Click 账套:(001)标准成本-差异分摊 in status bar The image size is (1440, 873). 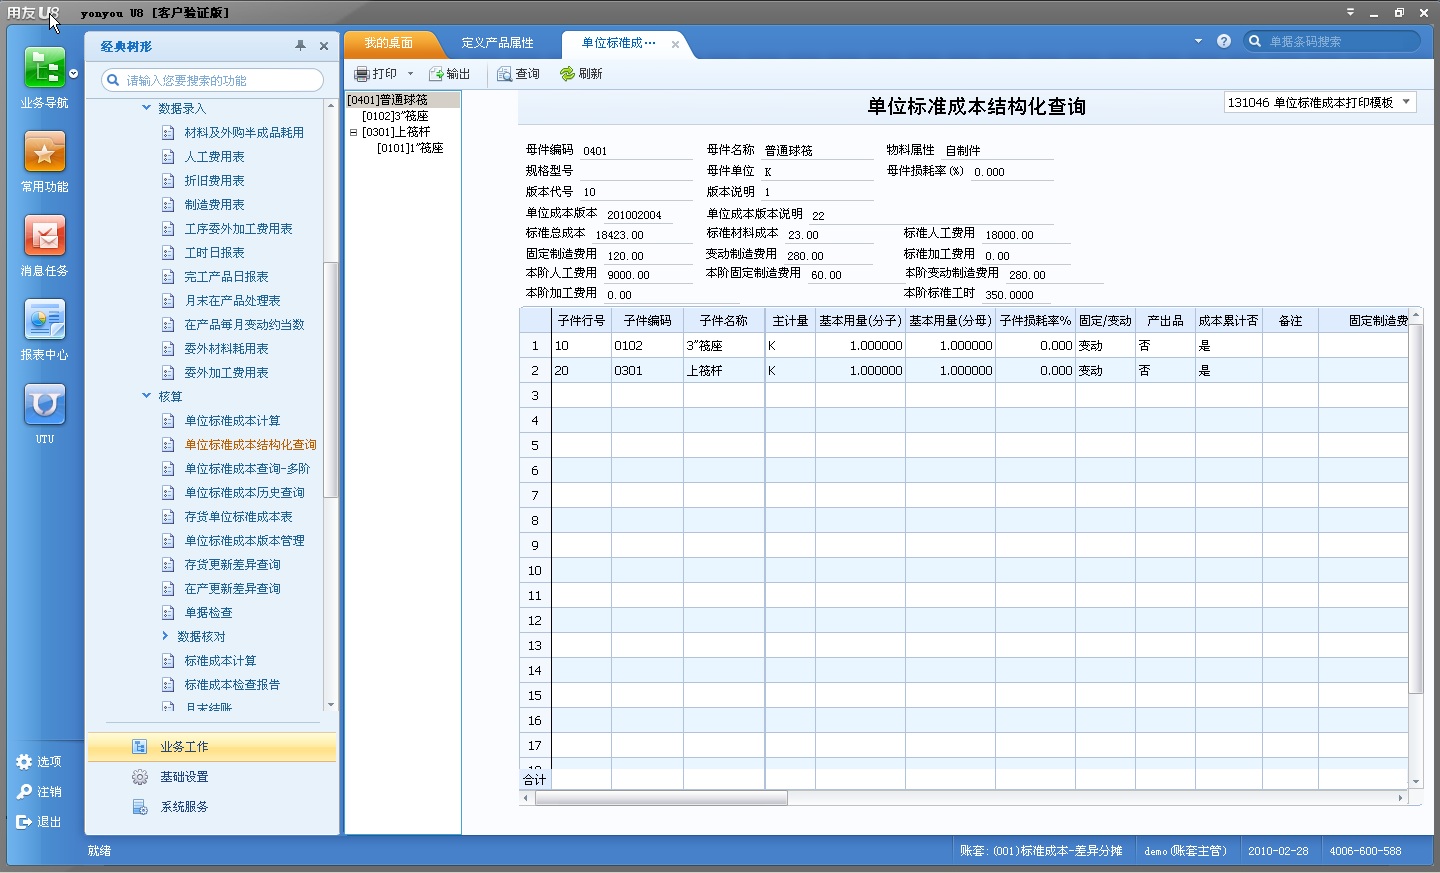click(x=1041, y=851)
